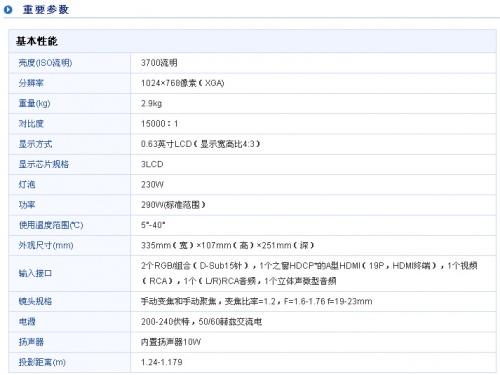Select the 重要参数 section heading
The image size is (500, 375).
click(x=46, y=9)
